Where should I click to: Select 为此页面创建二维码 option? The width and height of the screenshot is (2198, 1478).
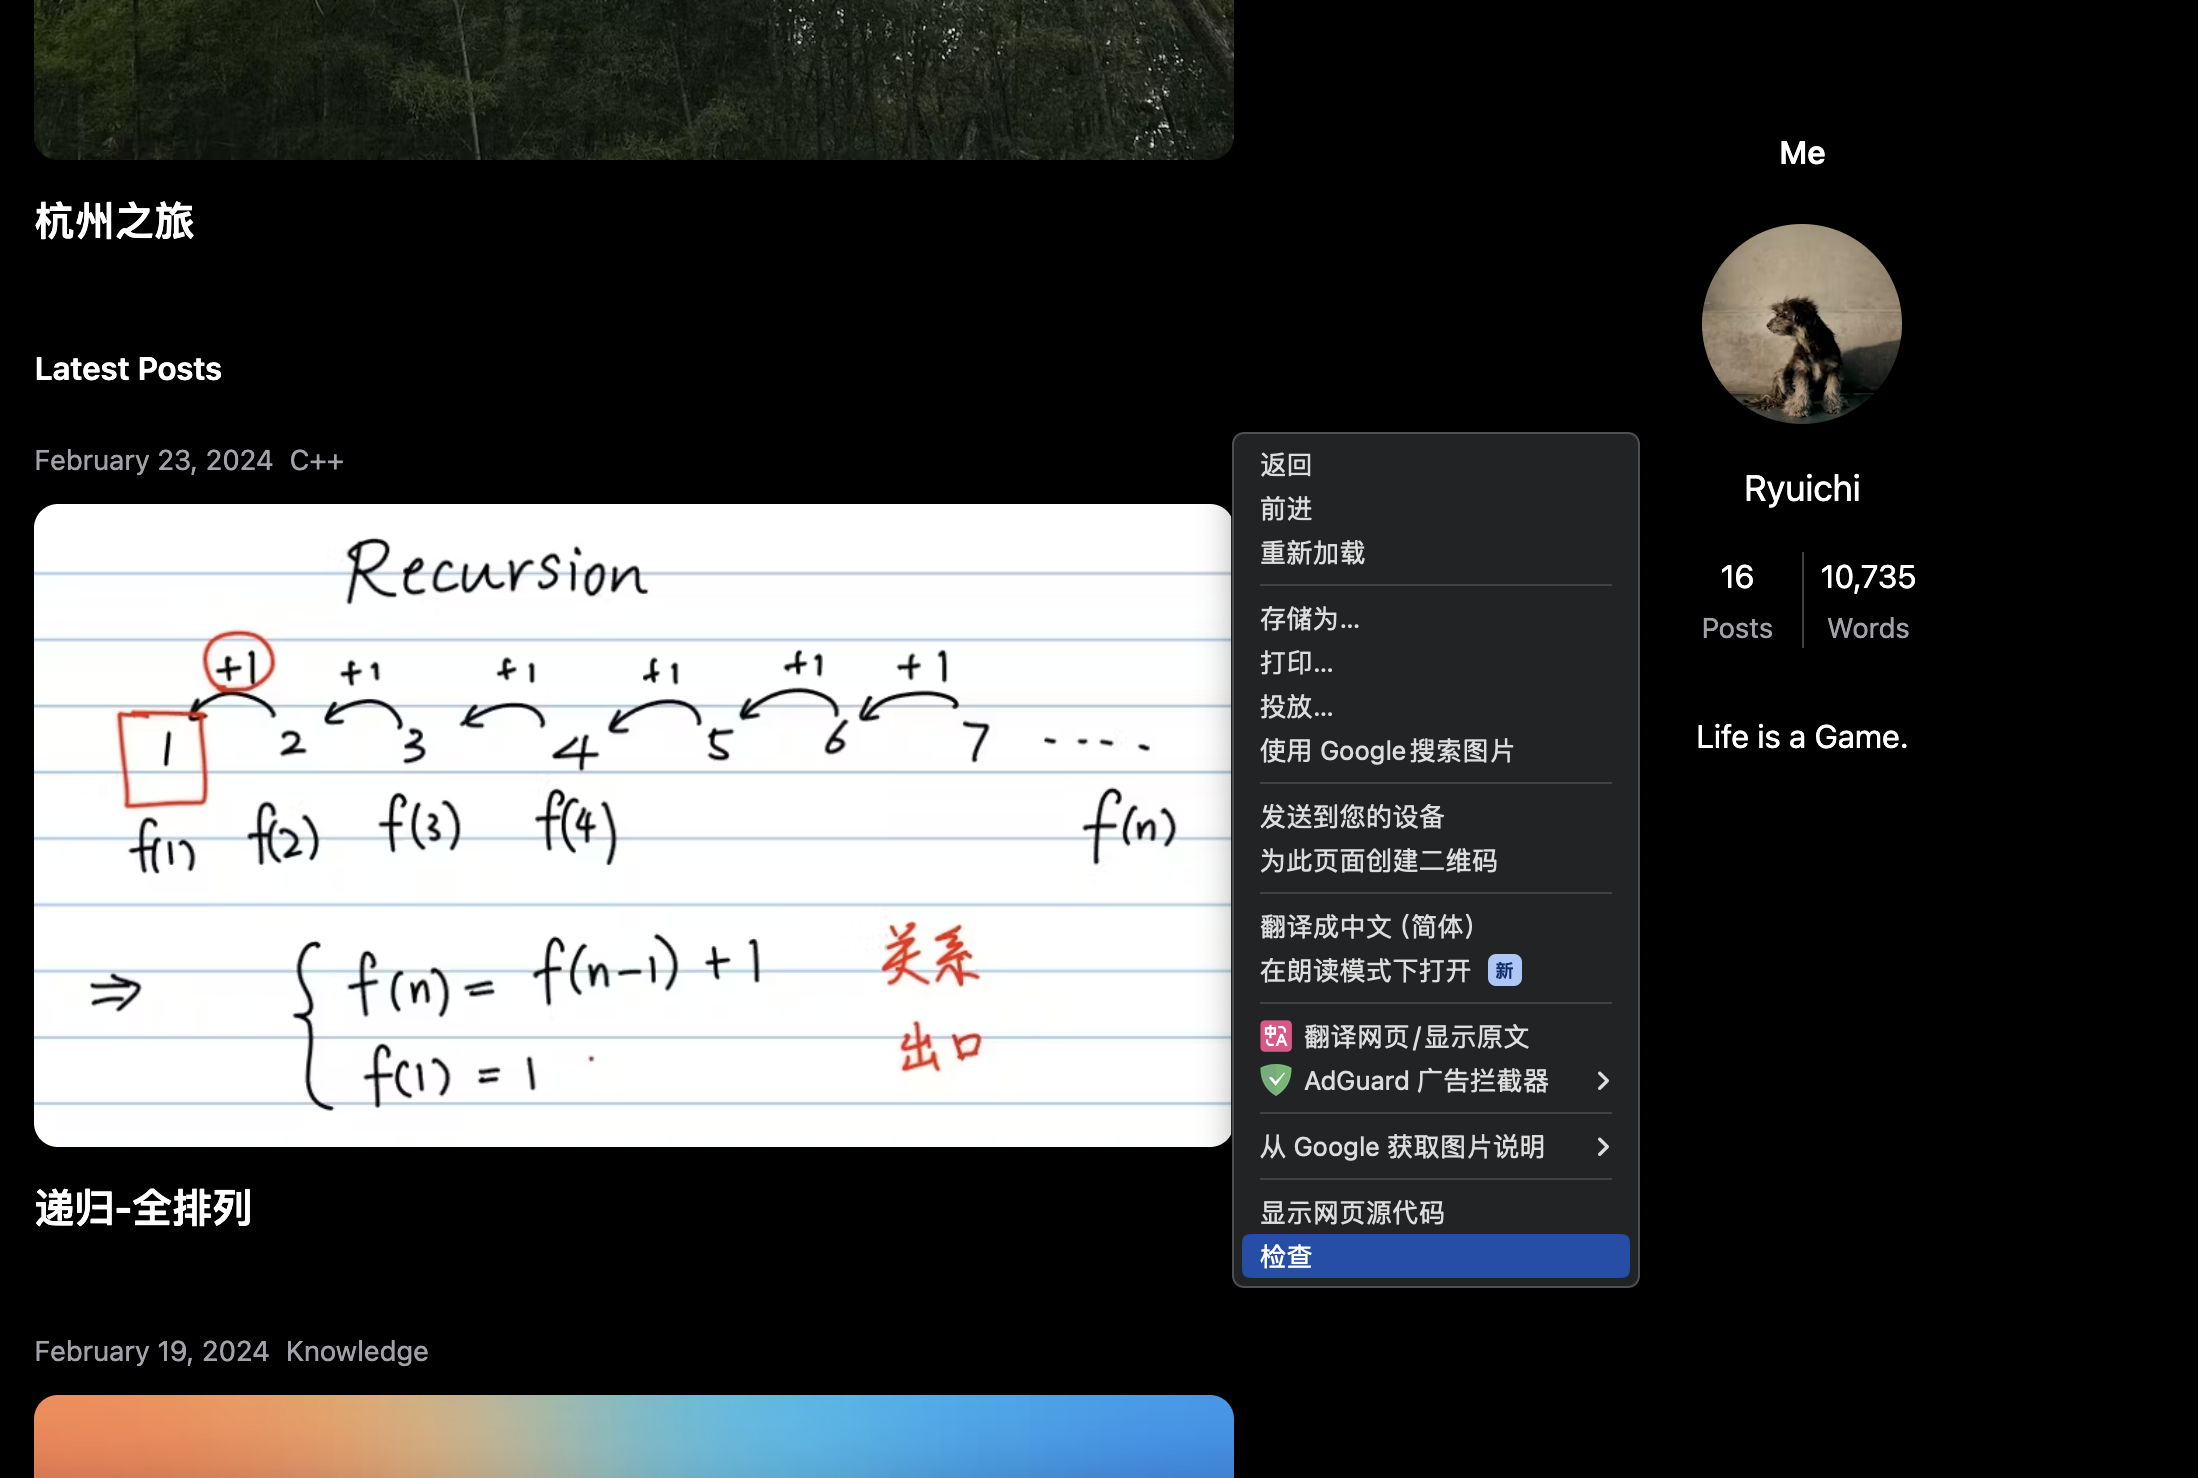click(x=1378, y=860)
